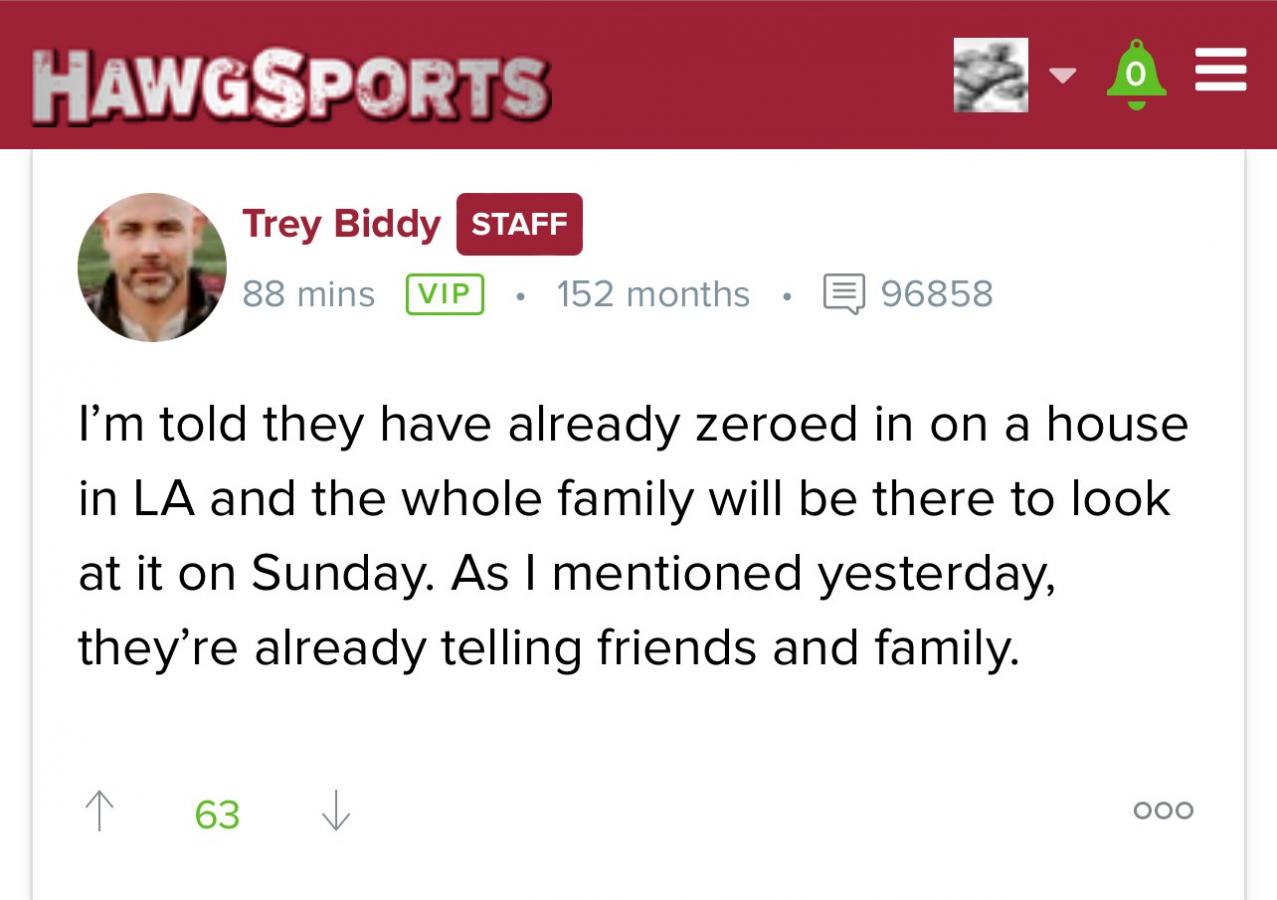Viewport: 1277px width, 900px height.
Task: Click Trey Biddy's round avatar photo
Action: click(x=152, y=267)
